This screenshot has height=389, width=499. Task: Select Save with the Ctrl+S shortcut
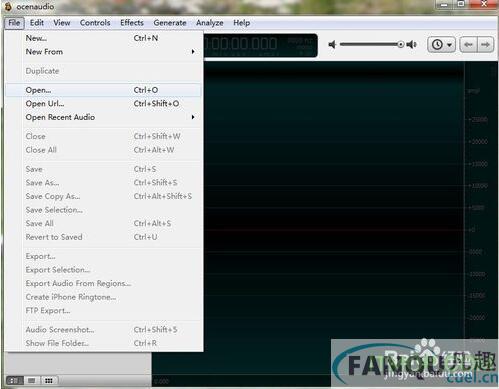(x=103, y=169)
